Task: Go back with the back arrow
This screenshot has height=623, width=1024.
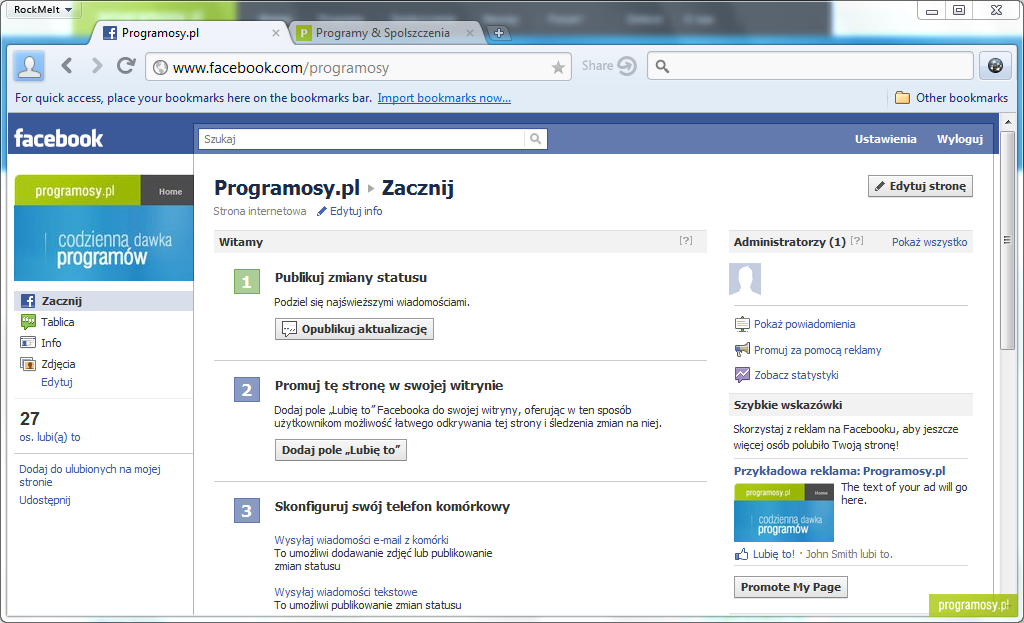Action: 67,65
